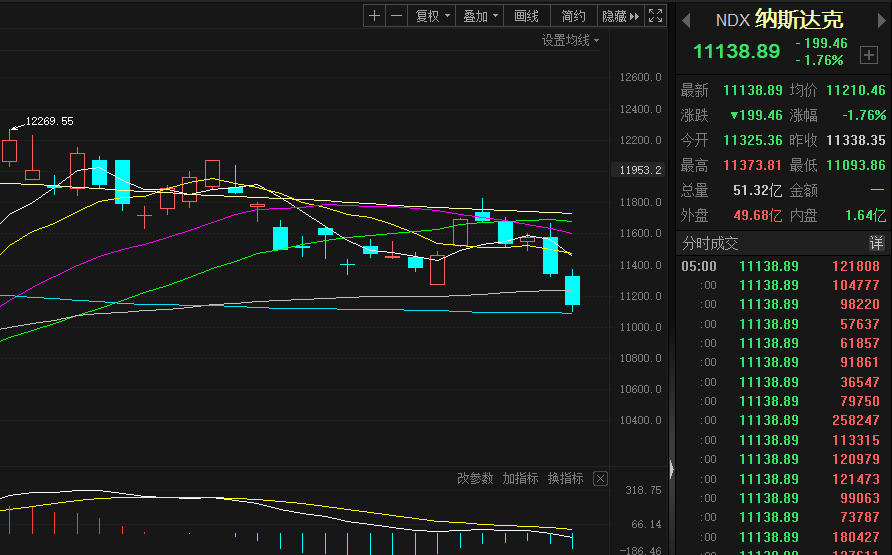This screenshot has height=555, width=892.
Task: Toggle fullscreen chart view icon
Action: pos(655,16)
